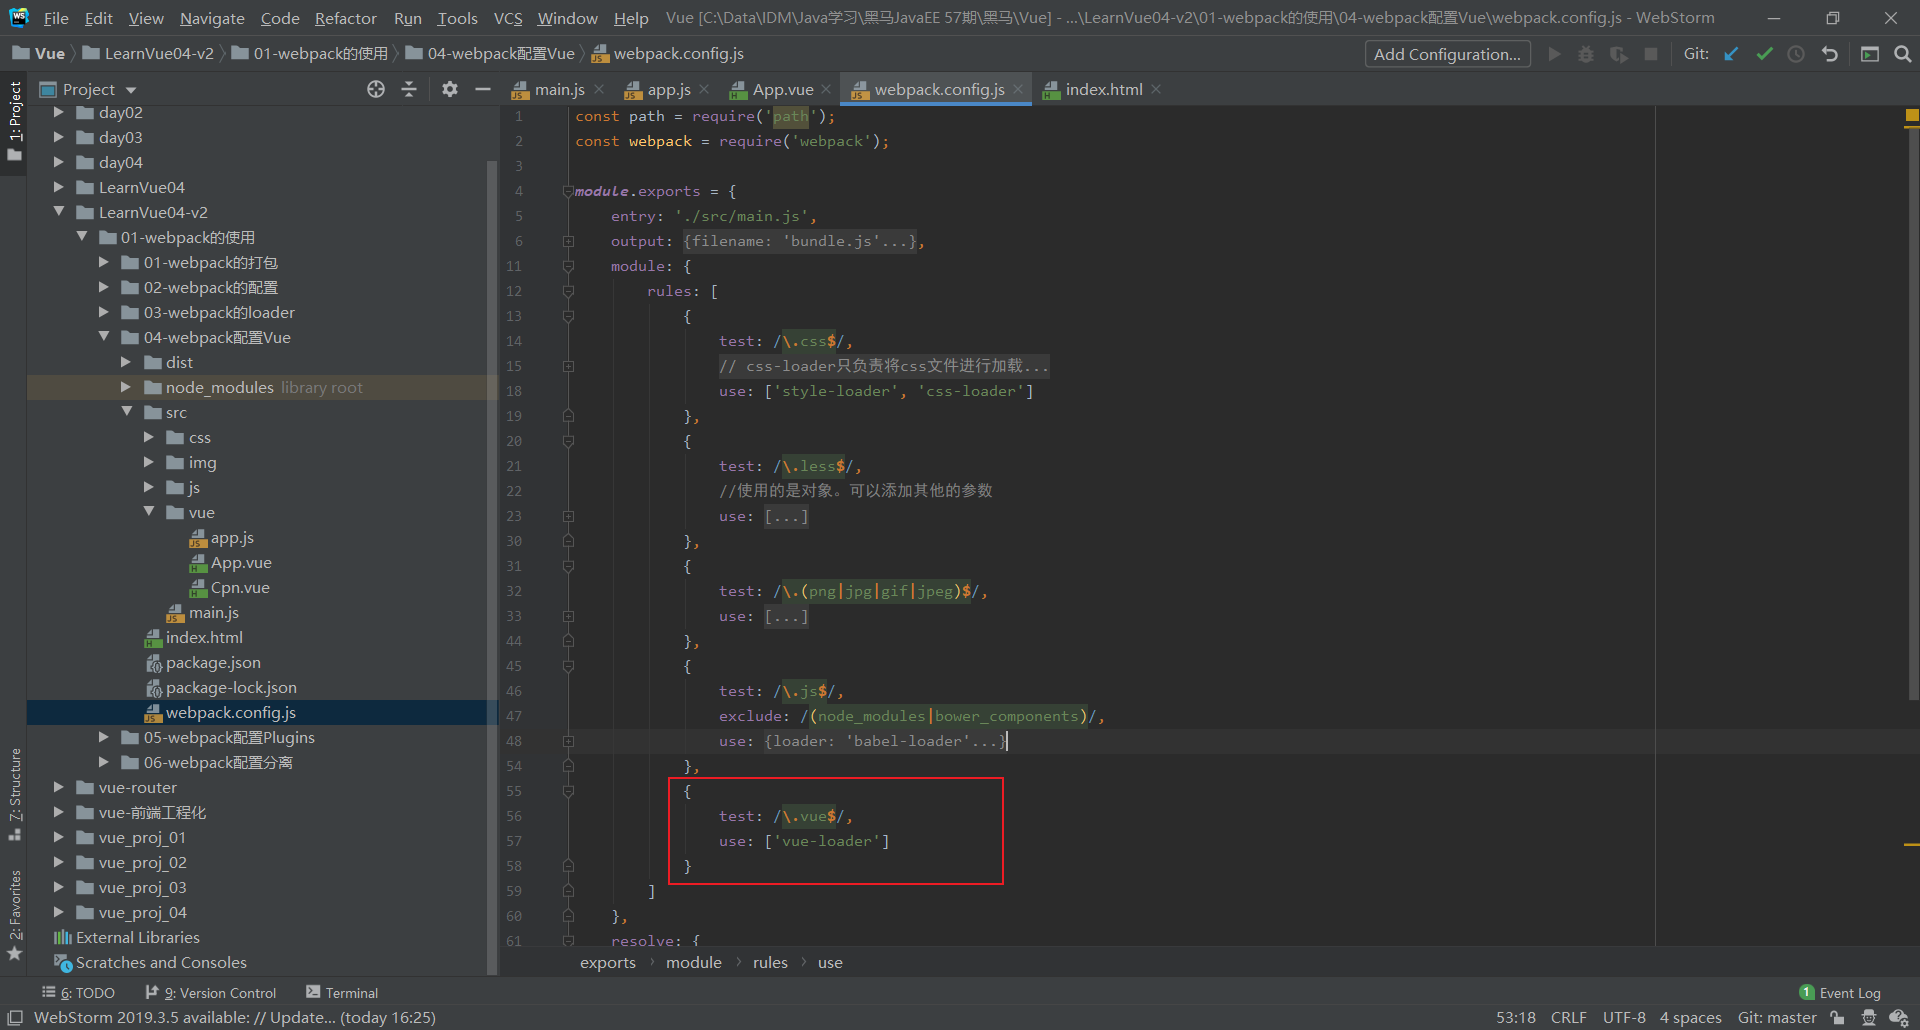Open the Terminal tool window

point(342,992)
